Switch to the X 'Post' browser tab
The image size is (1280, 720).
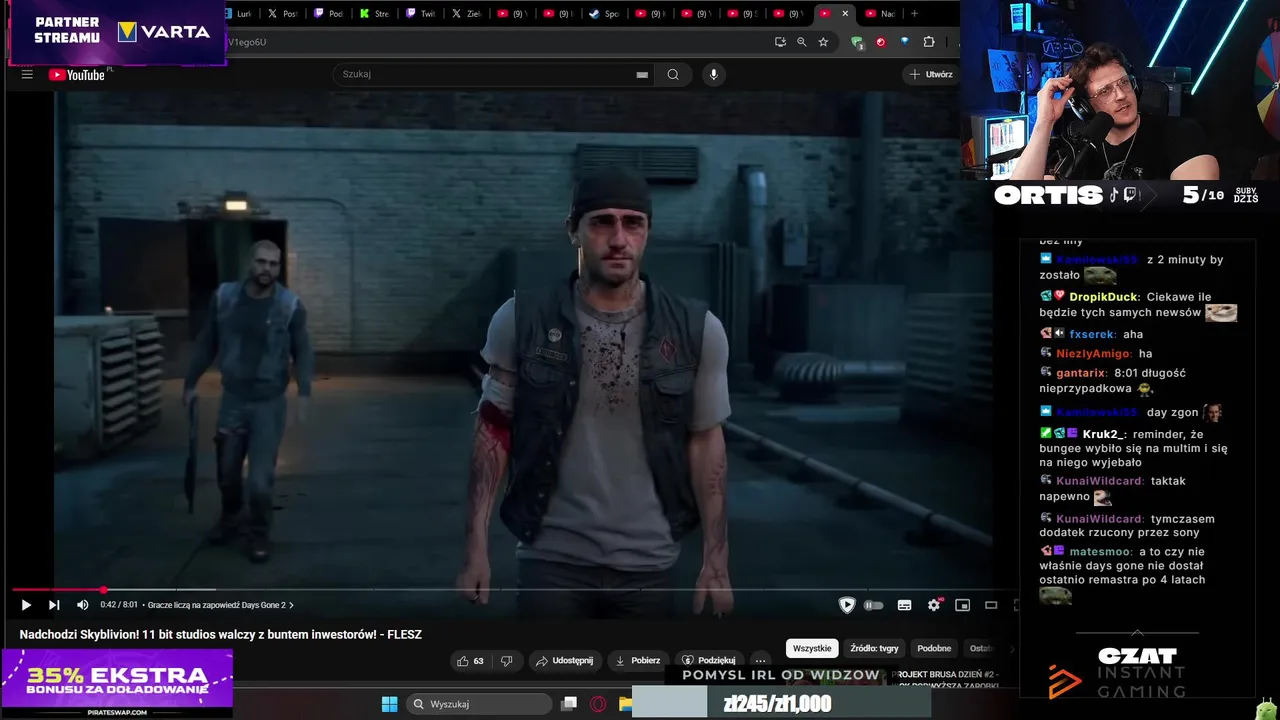pos(282,14)
